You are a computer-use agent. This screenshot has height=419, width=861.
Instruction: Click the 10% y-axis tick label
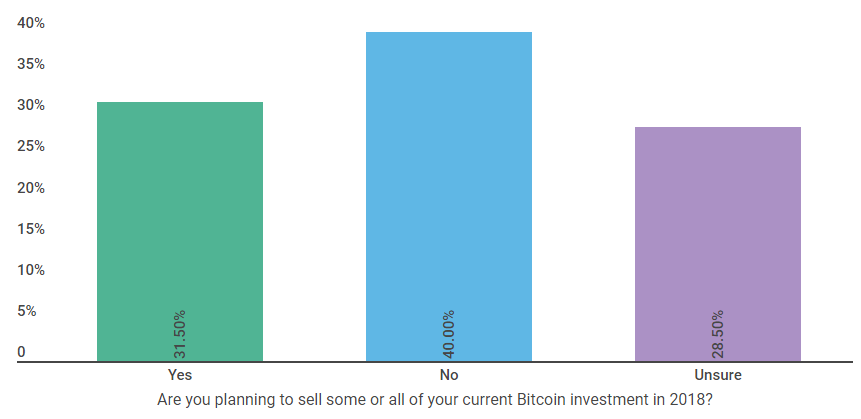click(x=31, y=270)
